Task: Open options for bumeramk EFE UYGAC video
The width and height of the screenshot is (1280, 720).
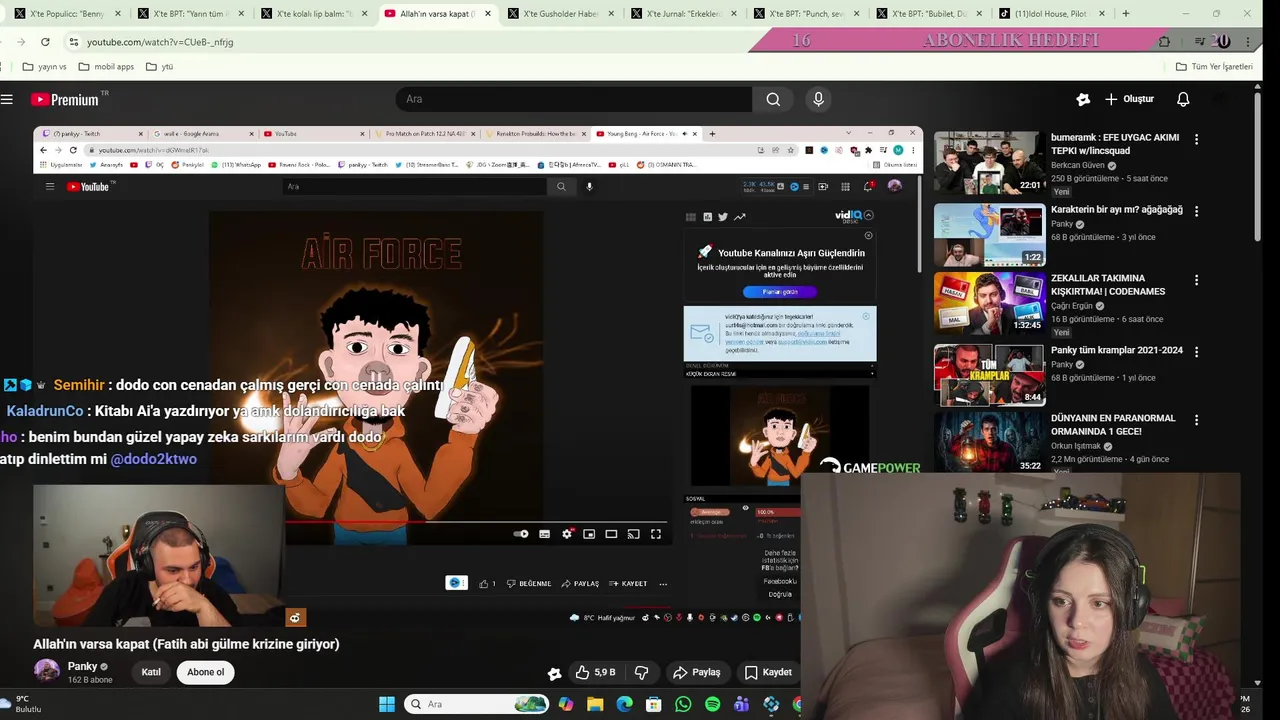Action: (x=1196, y=140)
